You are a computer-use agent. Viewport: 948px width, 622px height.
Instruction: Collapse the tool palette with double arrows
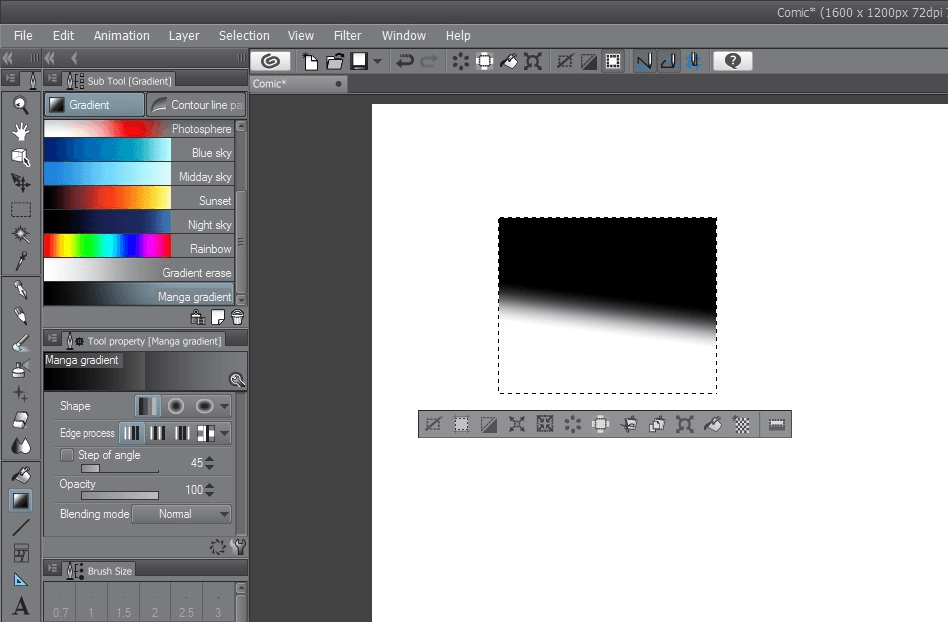click(7, 58)
